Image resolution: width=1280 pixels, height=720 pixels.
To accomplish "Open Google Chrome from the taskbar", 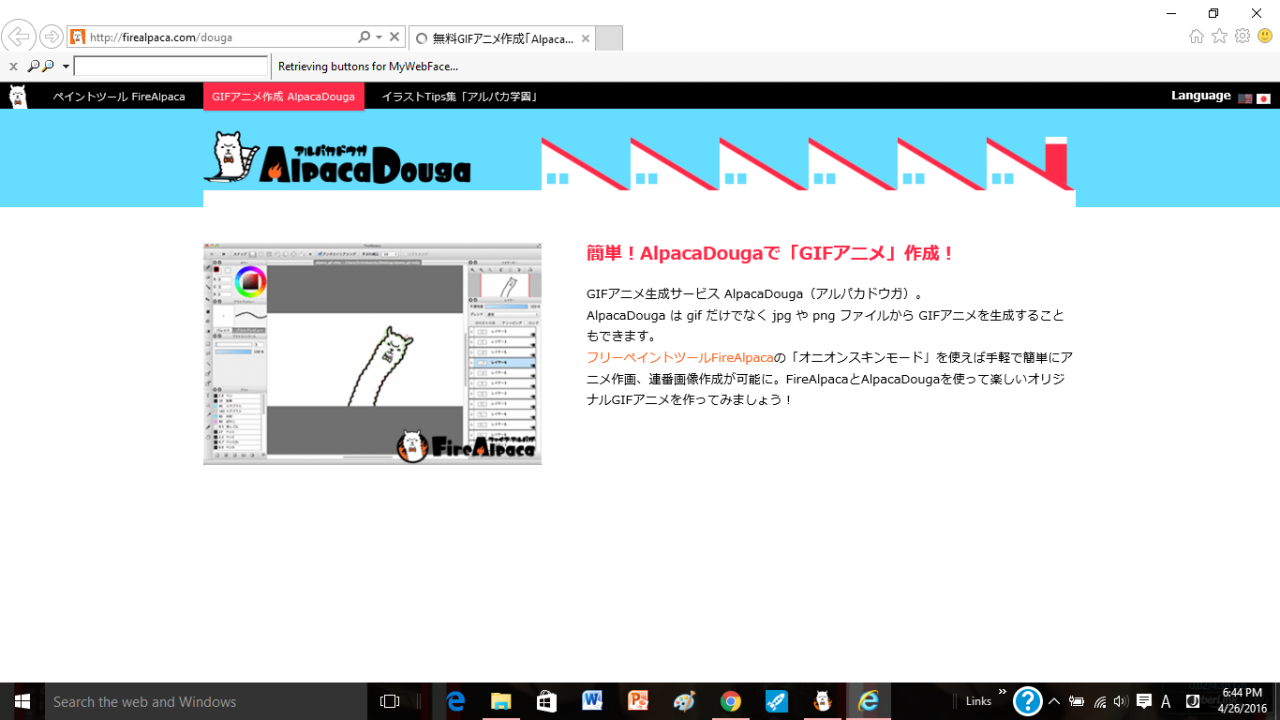I will point(730,701).
